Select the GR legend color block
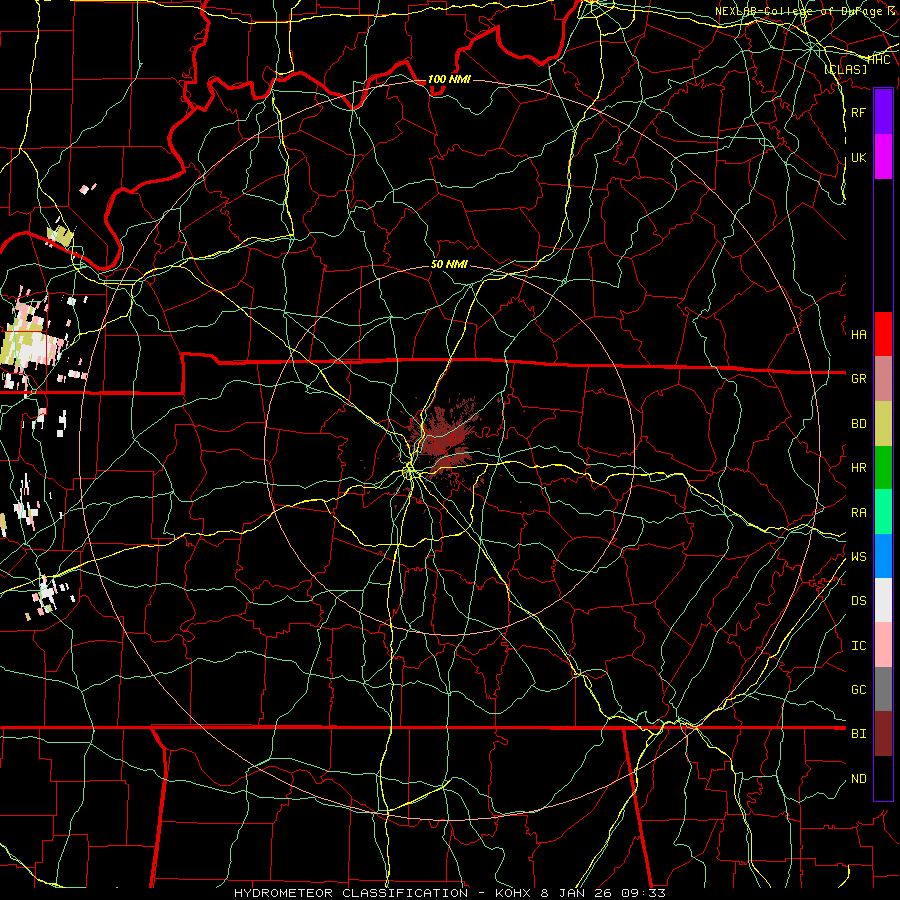 [x=883, y=378]
